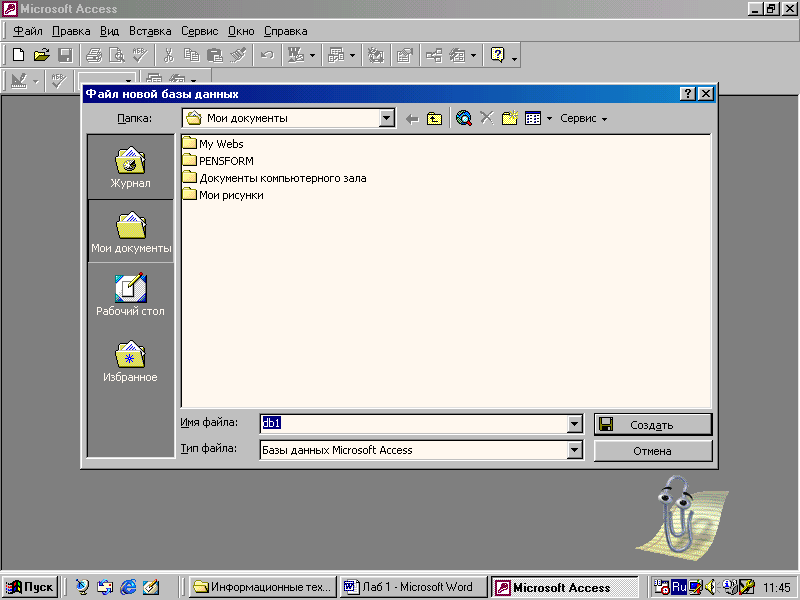The image size is (800, 600).
Task: Click the Search the Web icon
Action: [x=464, y=118]
